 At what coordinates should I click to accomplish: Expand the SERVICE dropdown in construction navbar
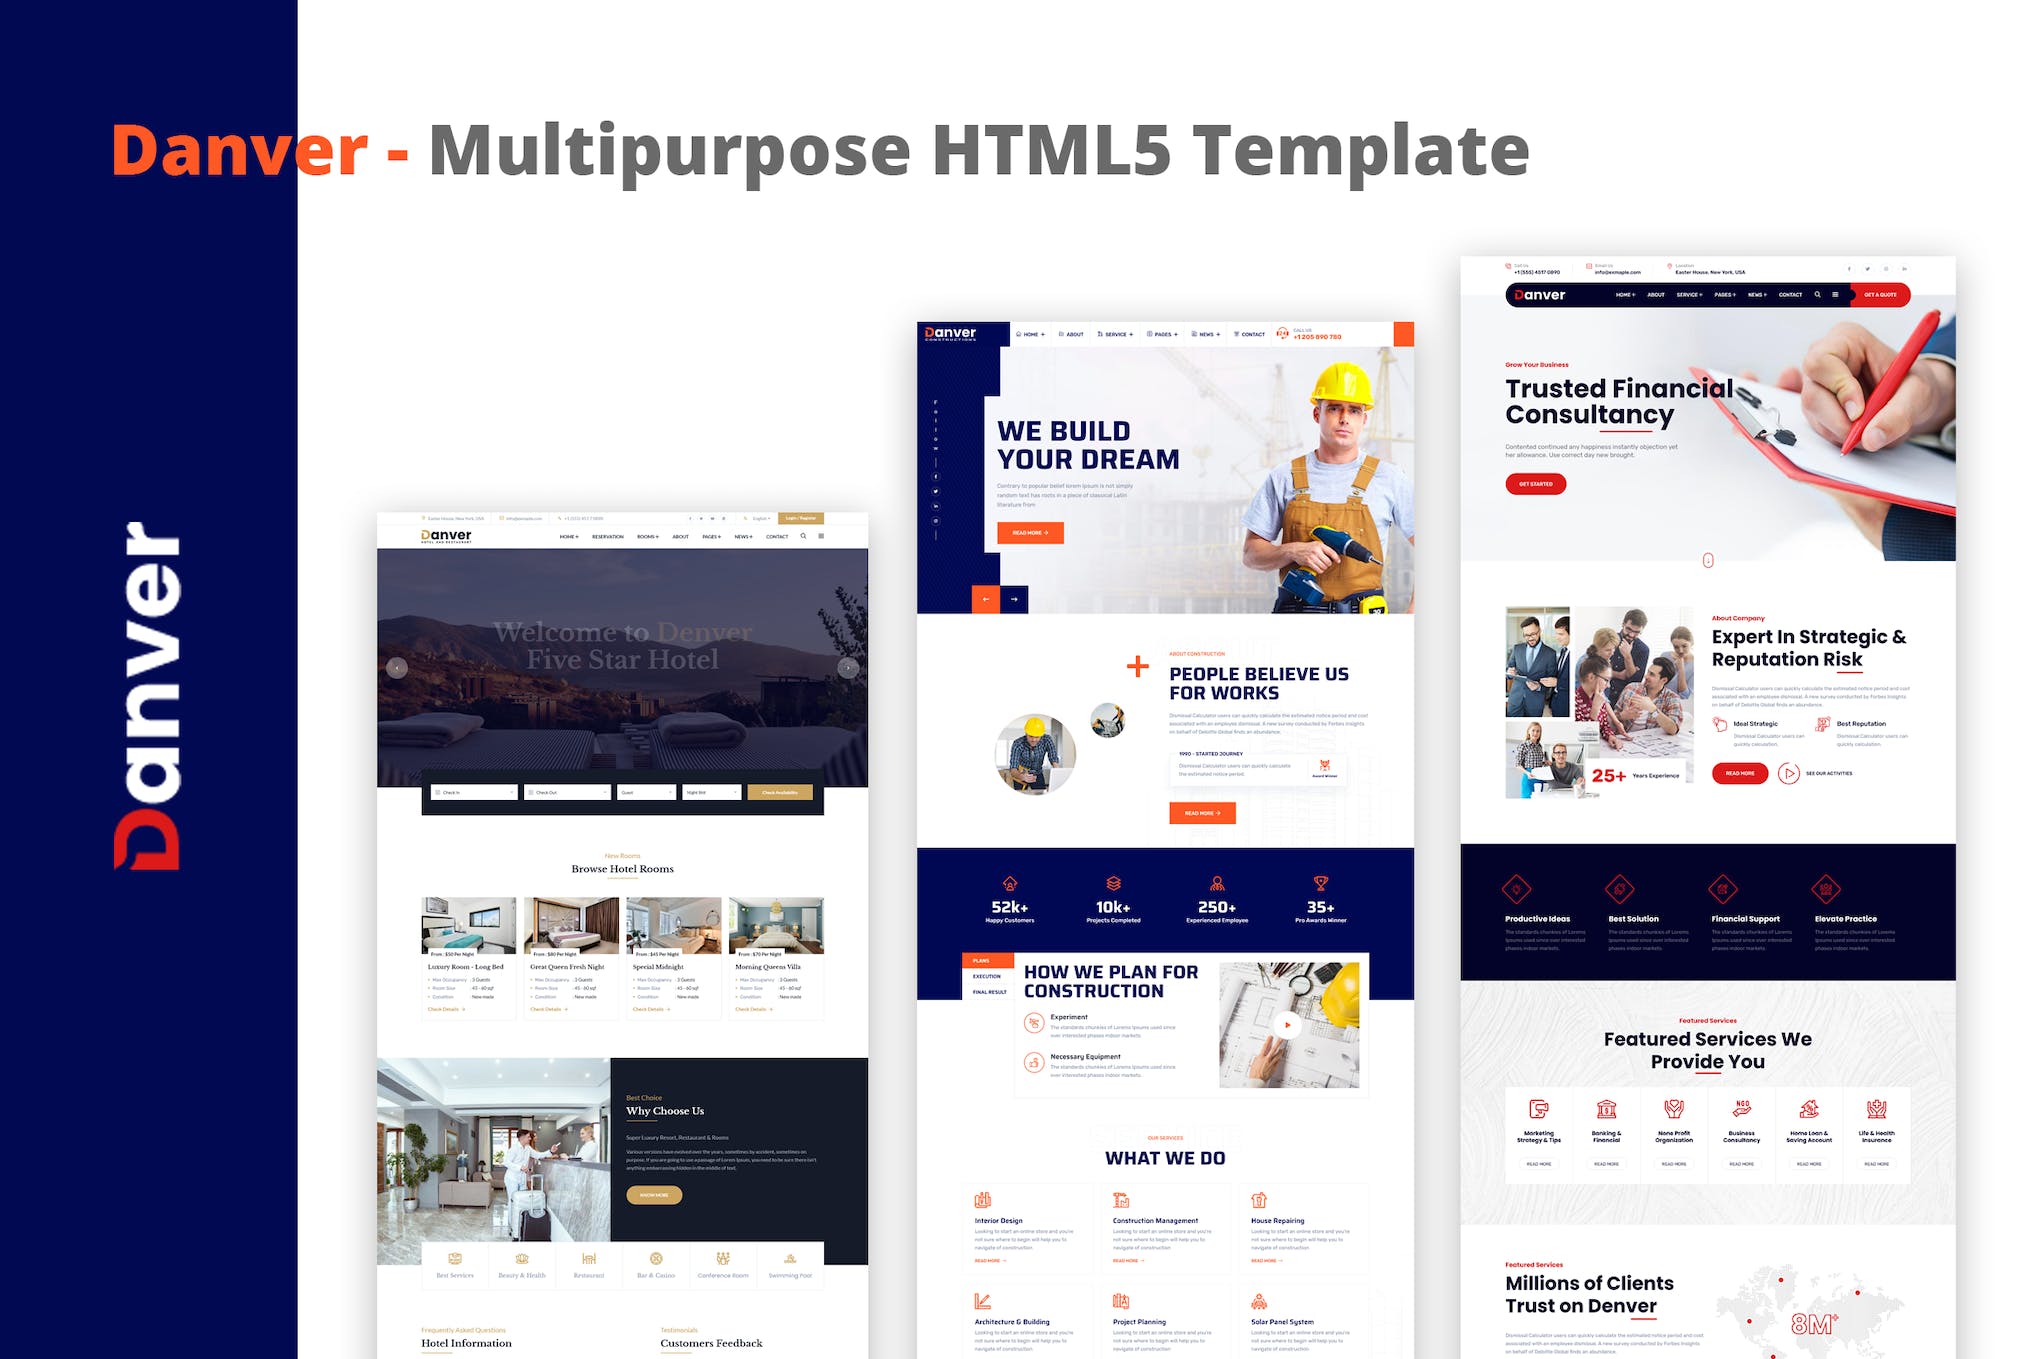click(x=1119, y=334)
